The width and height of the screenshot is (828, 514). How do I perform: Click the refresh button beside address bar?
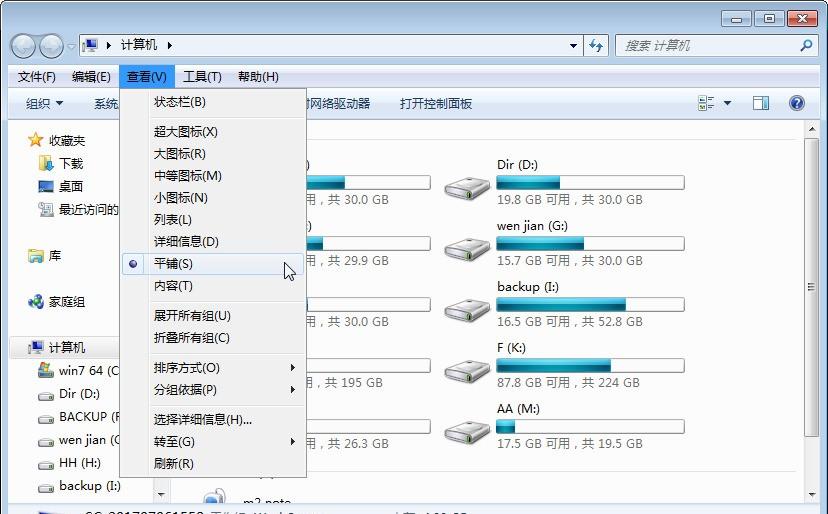tap(596, 46)
